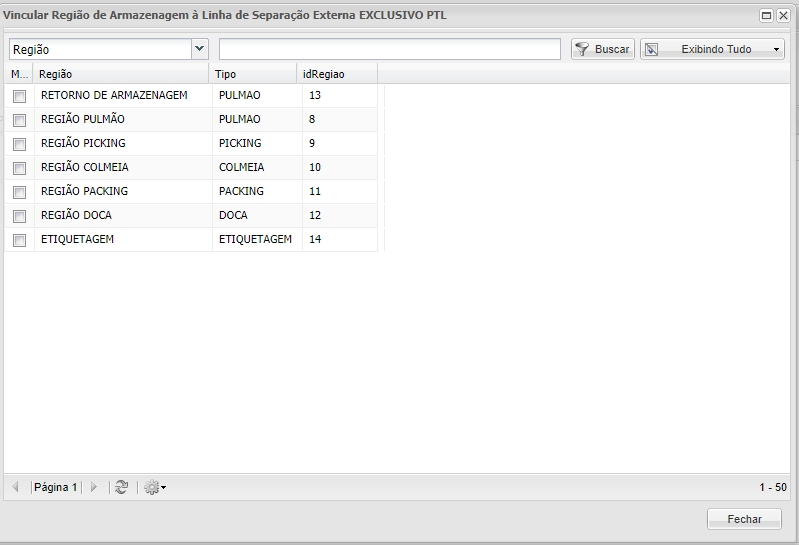Sort by the Região column header
This screenshot has width=799, height=545.
point(121,74)
